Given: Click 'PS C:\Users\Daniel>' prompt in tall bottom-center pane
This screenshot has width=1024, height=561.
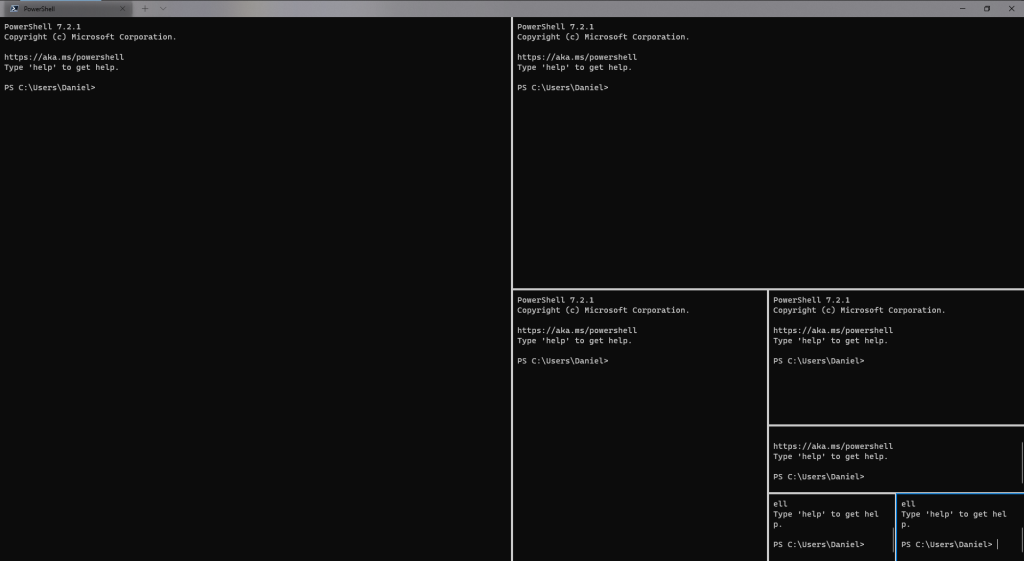Looking at the screenshot, I should (563, 361).
